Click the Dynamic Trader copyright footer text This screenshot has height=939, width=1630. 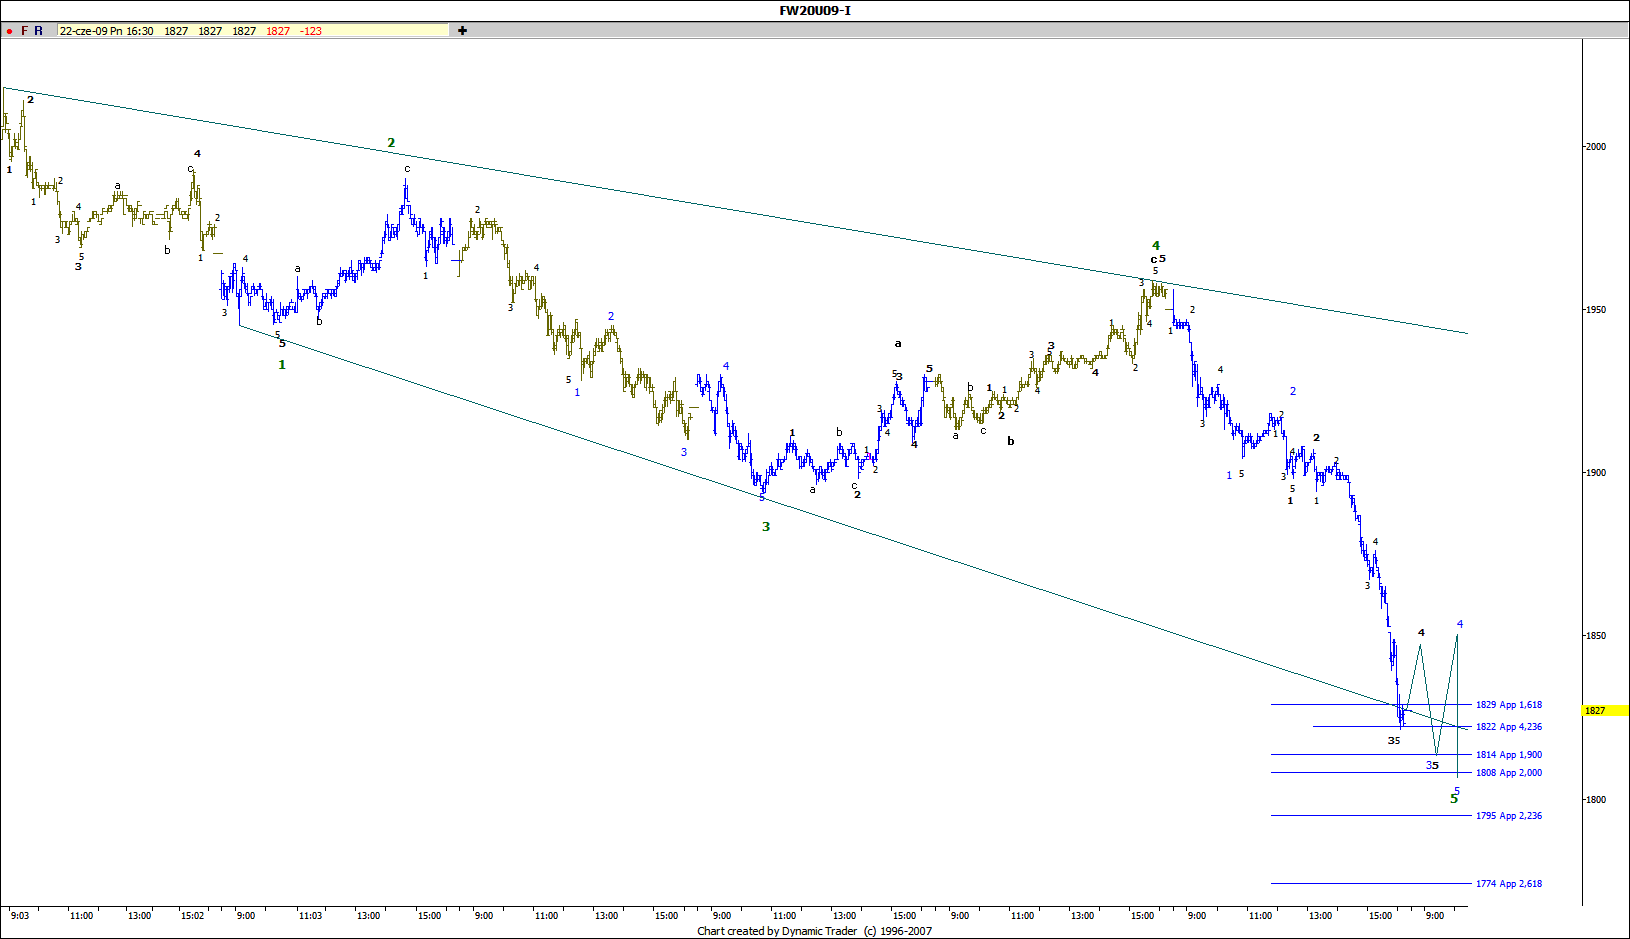(x=815, y=931)
